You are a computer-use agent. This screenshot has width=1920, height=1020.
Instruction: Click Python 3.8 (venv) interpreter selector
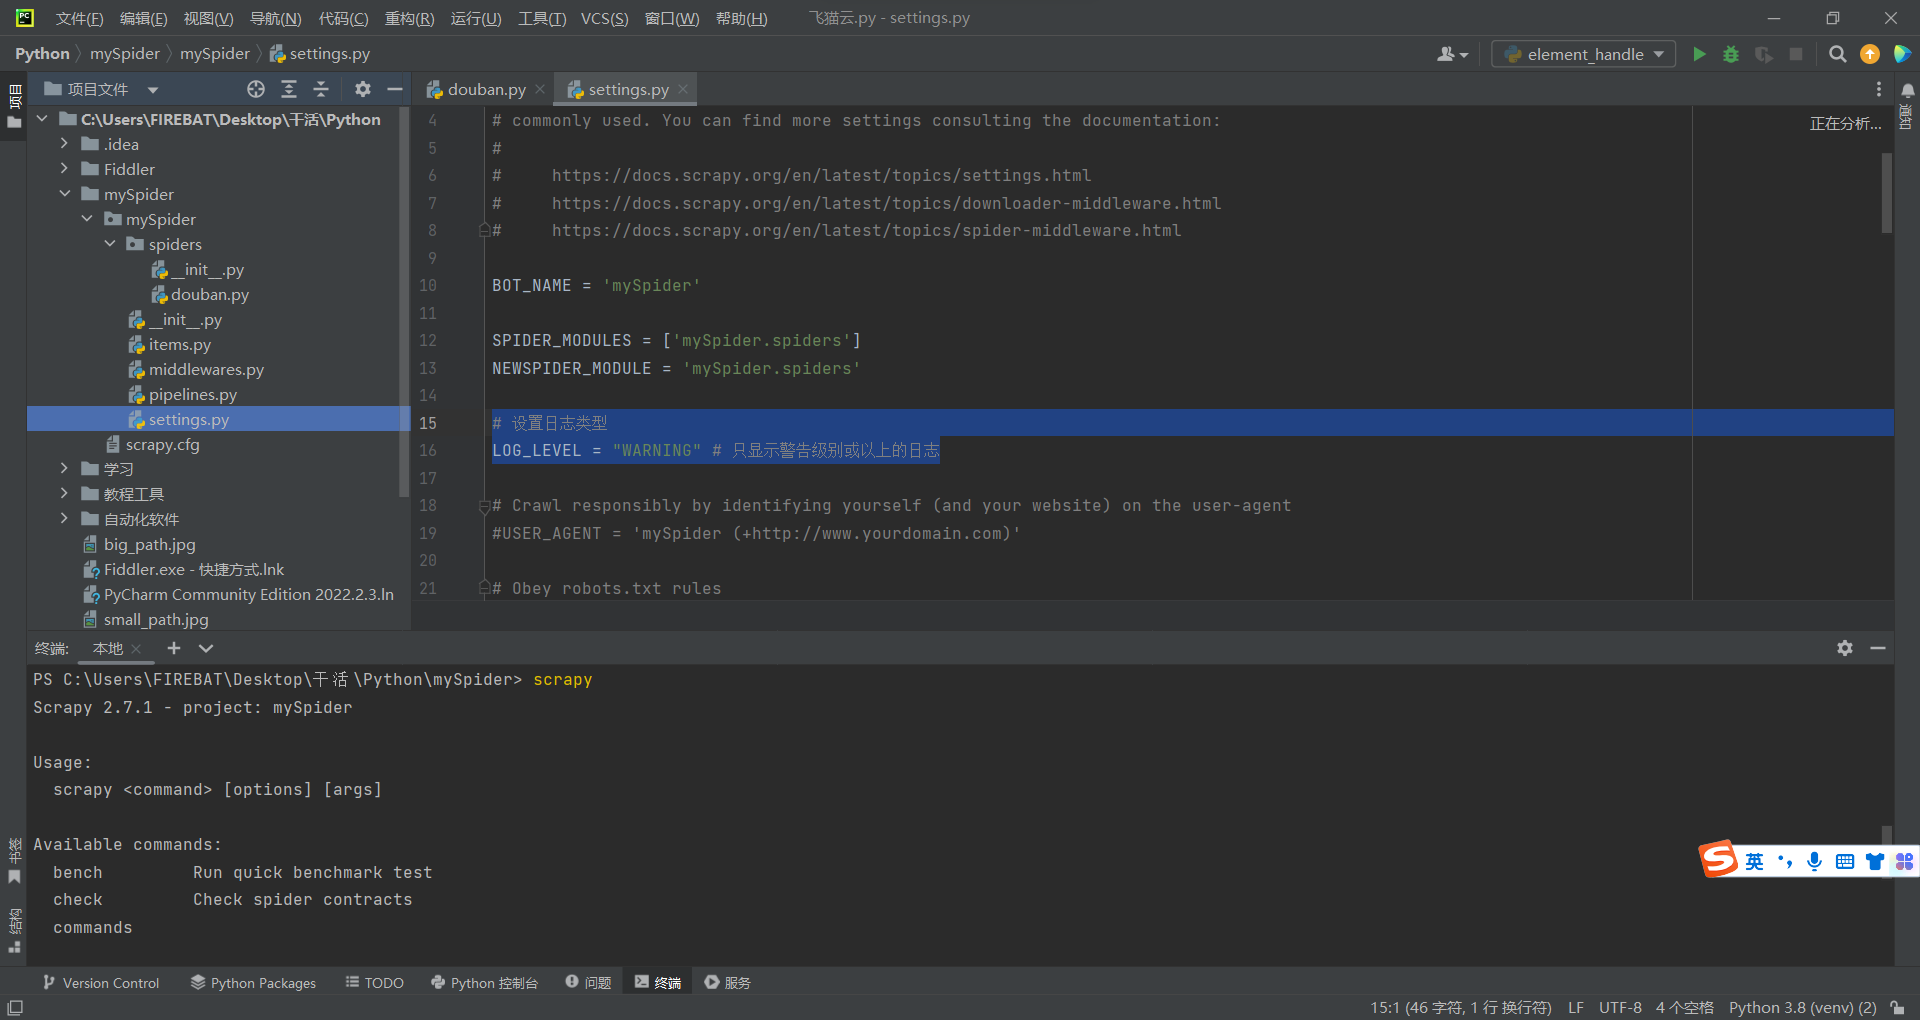1802,1008
